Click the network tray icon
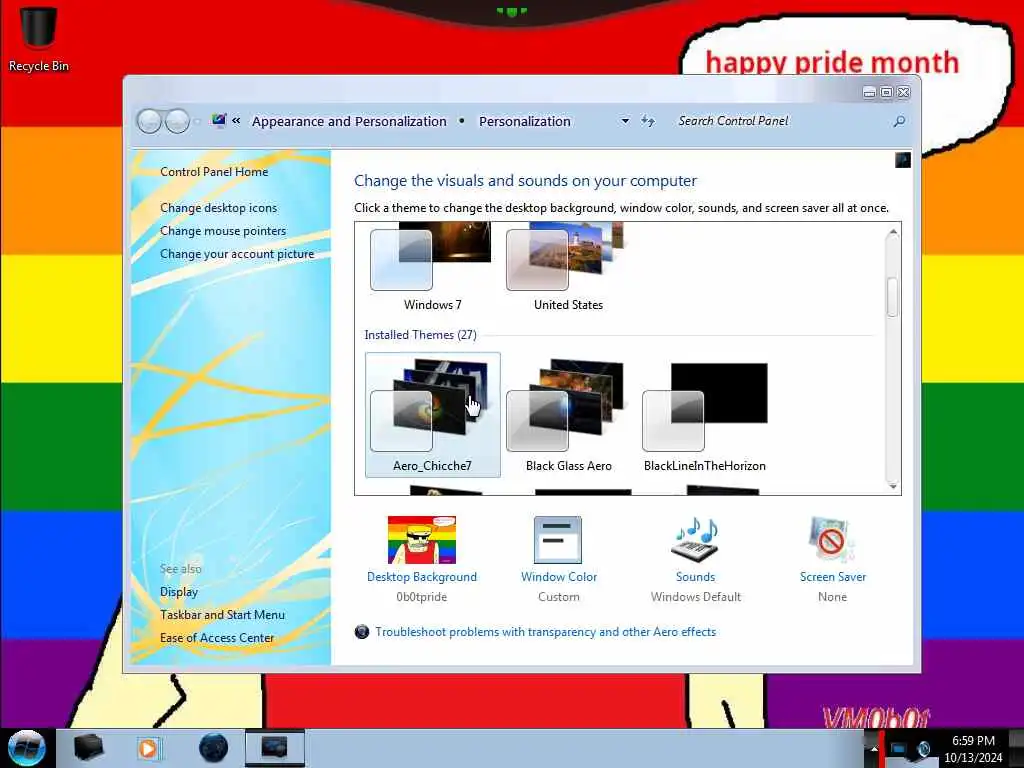Screen dimensions: 1024x768 [x=899, y=748]
